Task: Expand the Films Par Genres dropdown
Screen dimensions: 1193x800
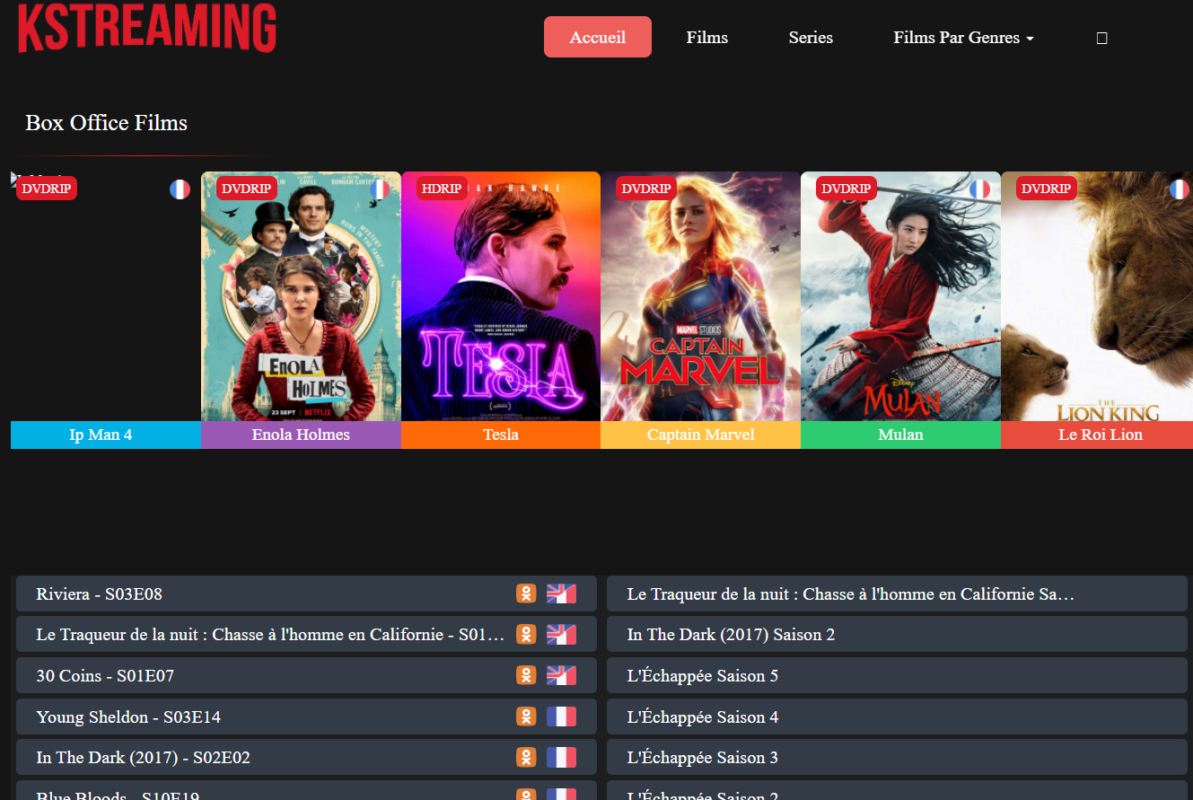Action: coord(963,37)
